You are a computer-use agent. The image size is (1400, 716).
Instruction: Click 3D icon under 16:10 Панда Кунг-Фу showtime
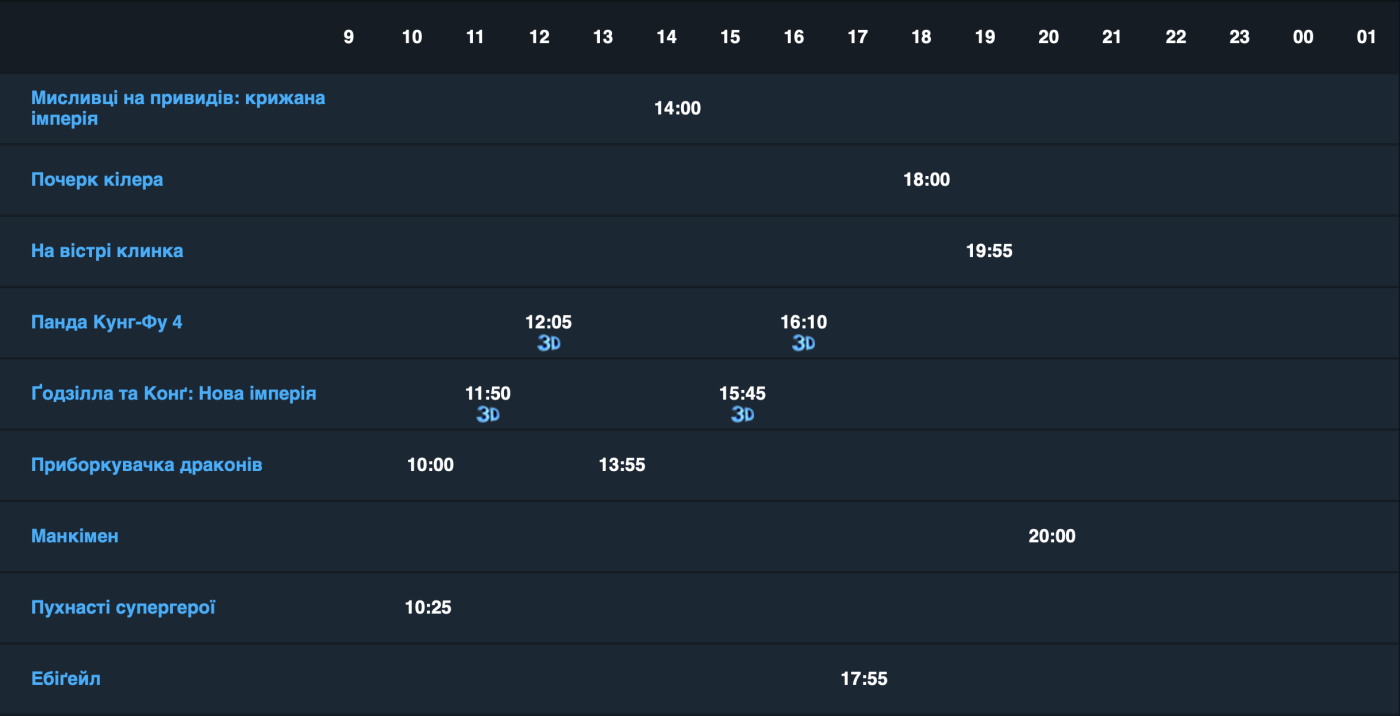[804, 343]
